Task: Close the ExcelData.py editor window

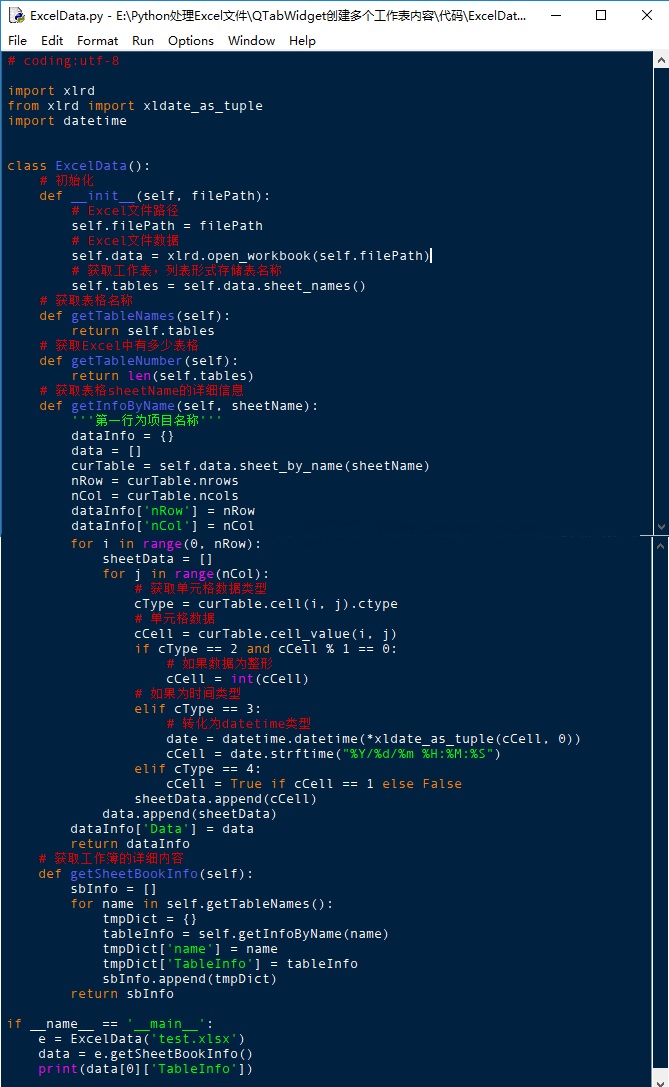Action: click(x=646, y=15)
